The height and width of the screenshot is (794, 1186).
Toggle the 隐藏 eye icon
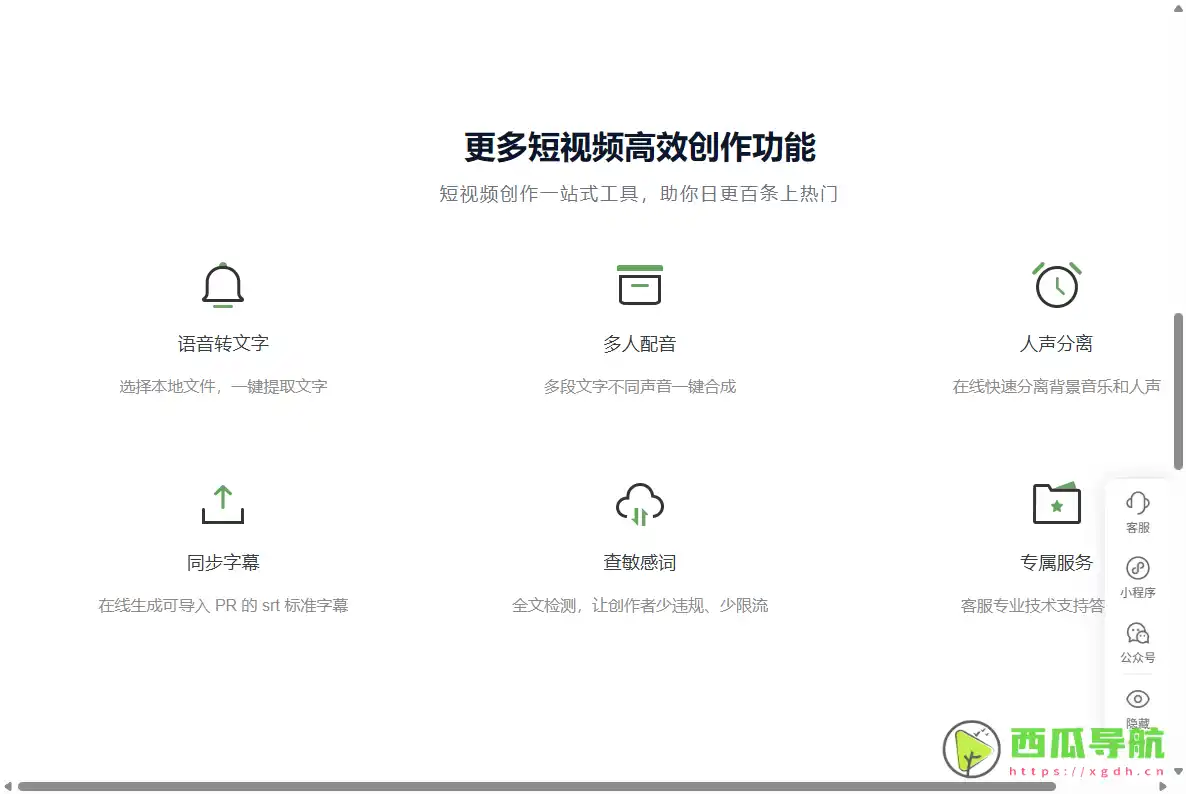1138,699
